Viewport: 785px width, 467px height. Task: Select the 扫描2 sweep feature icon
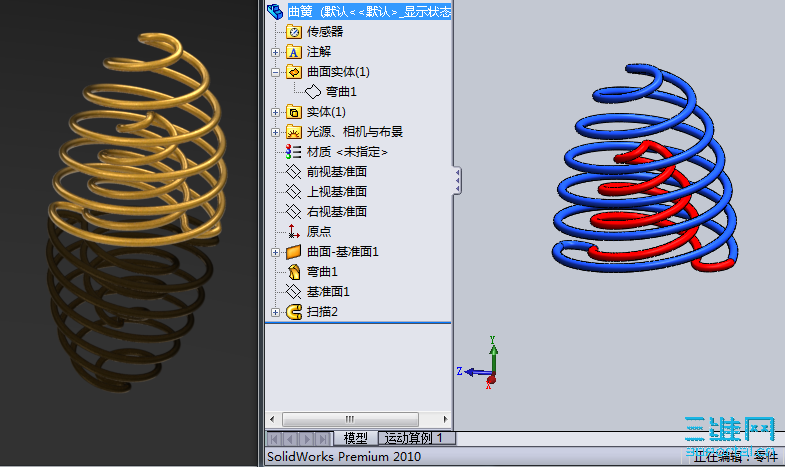tap(294, 312)
